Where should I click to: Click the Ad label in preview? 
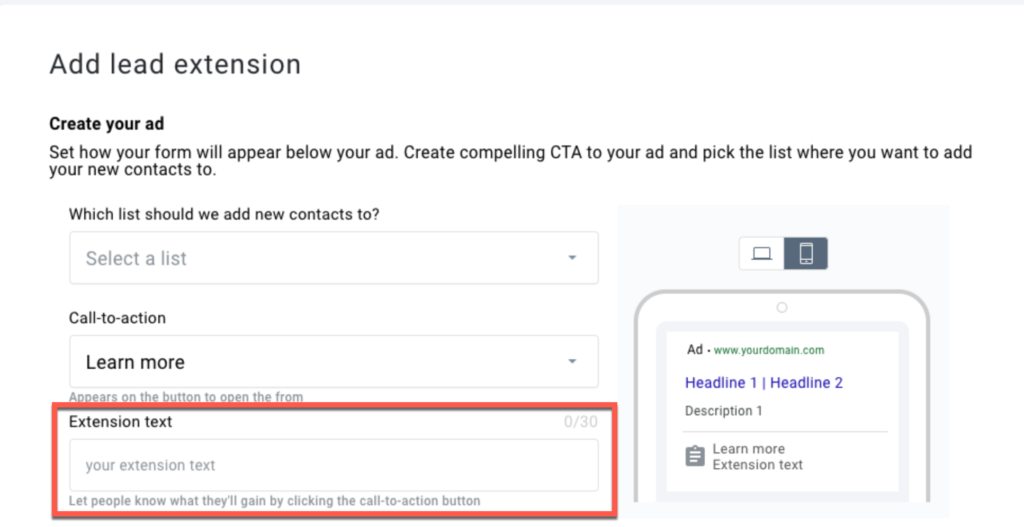pos(695,349)
